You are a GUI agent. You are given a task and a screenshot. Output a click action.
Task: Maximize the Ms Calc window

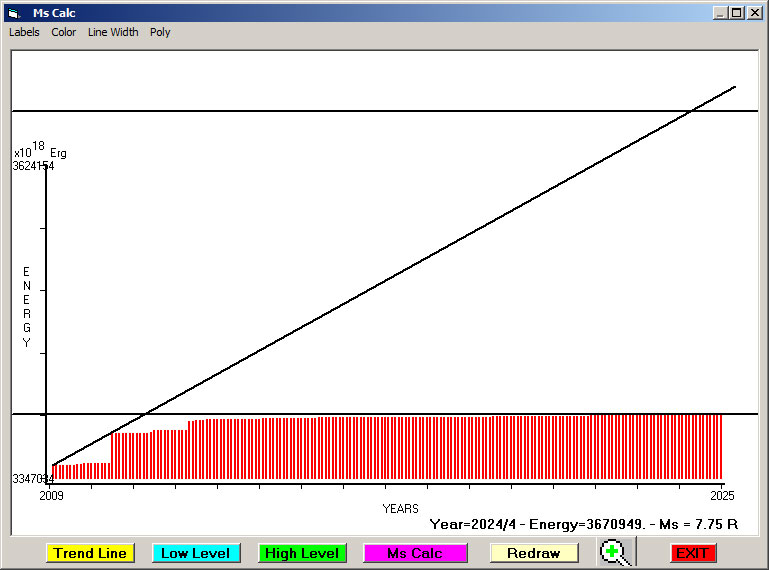[737, 13]
